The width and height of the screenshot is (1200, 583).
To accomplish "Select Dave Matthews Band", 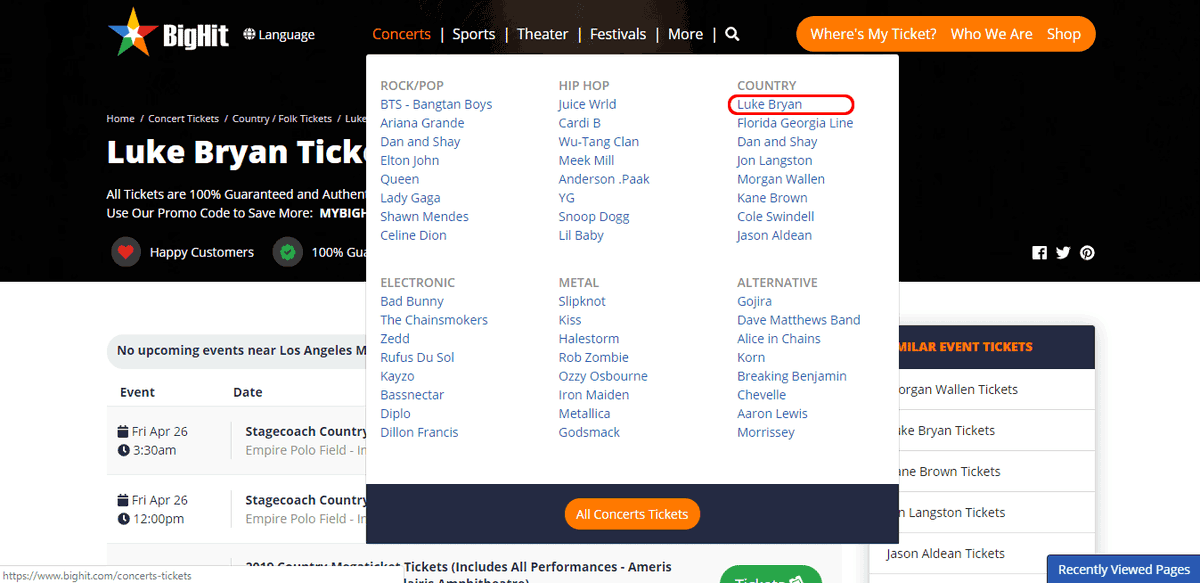I will coord(799,320).
